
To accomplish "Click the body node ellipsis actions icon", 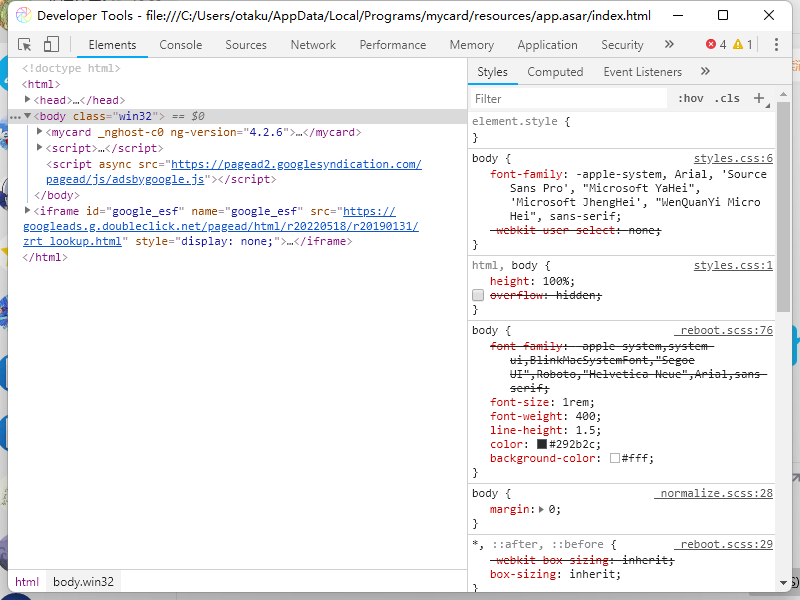I will pyautogui.click(x=15, y=117).
